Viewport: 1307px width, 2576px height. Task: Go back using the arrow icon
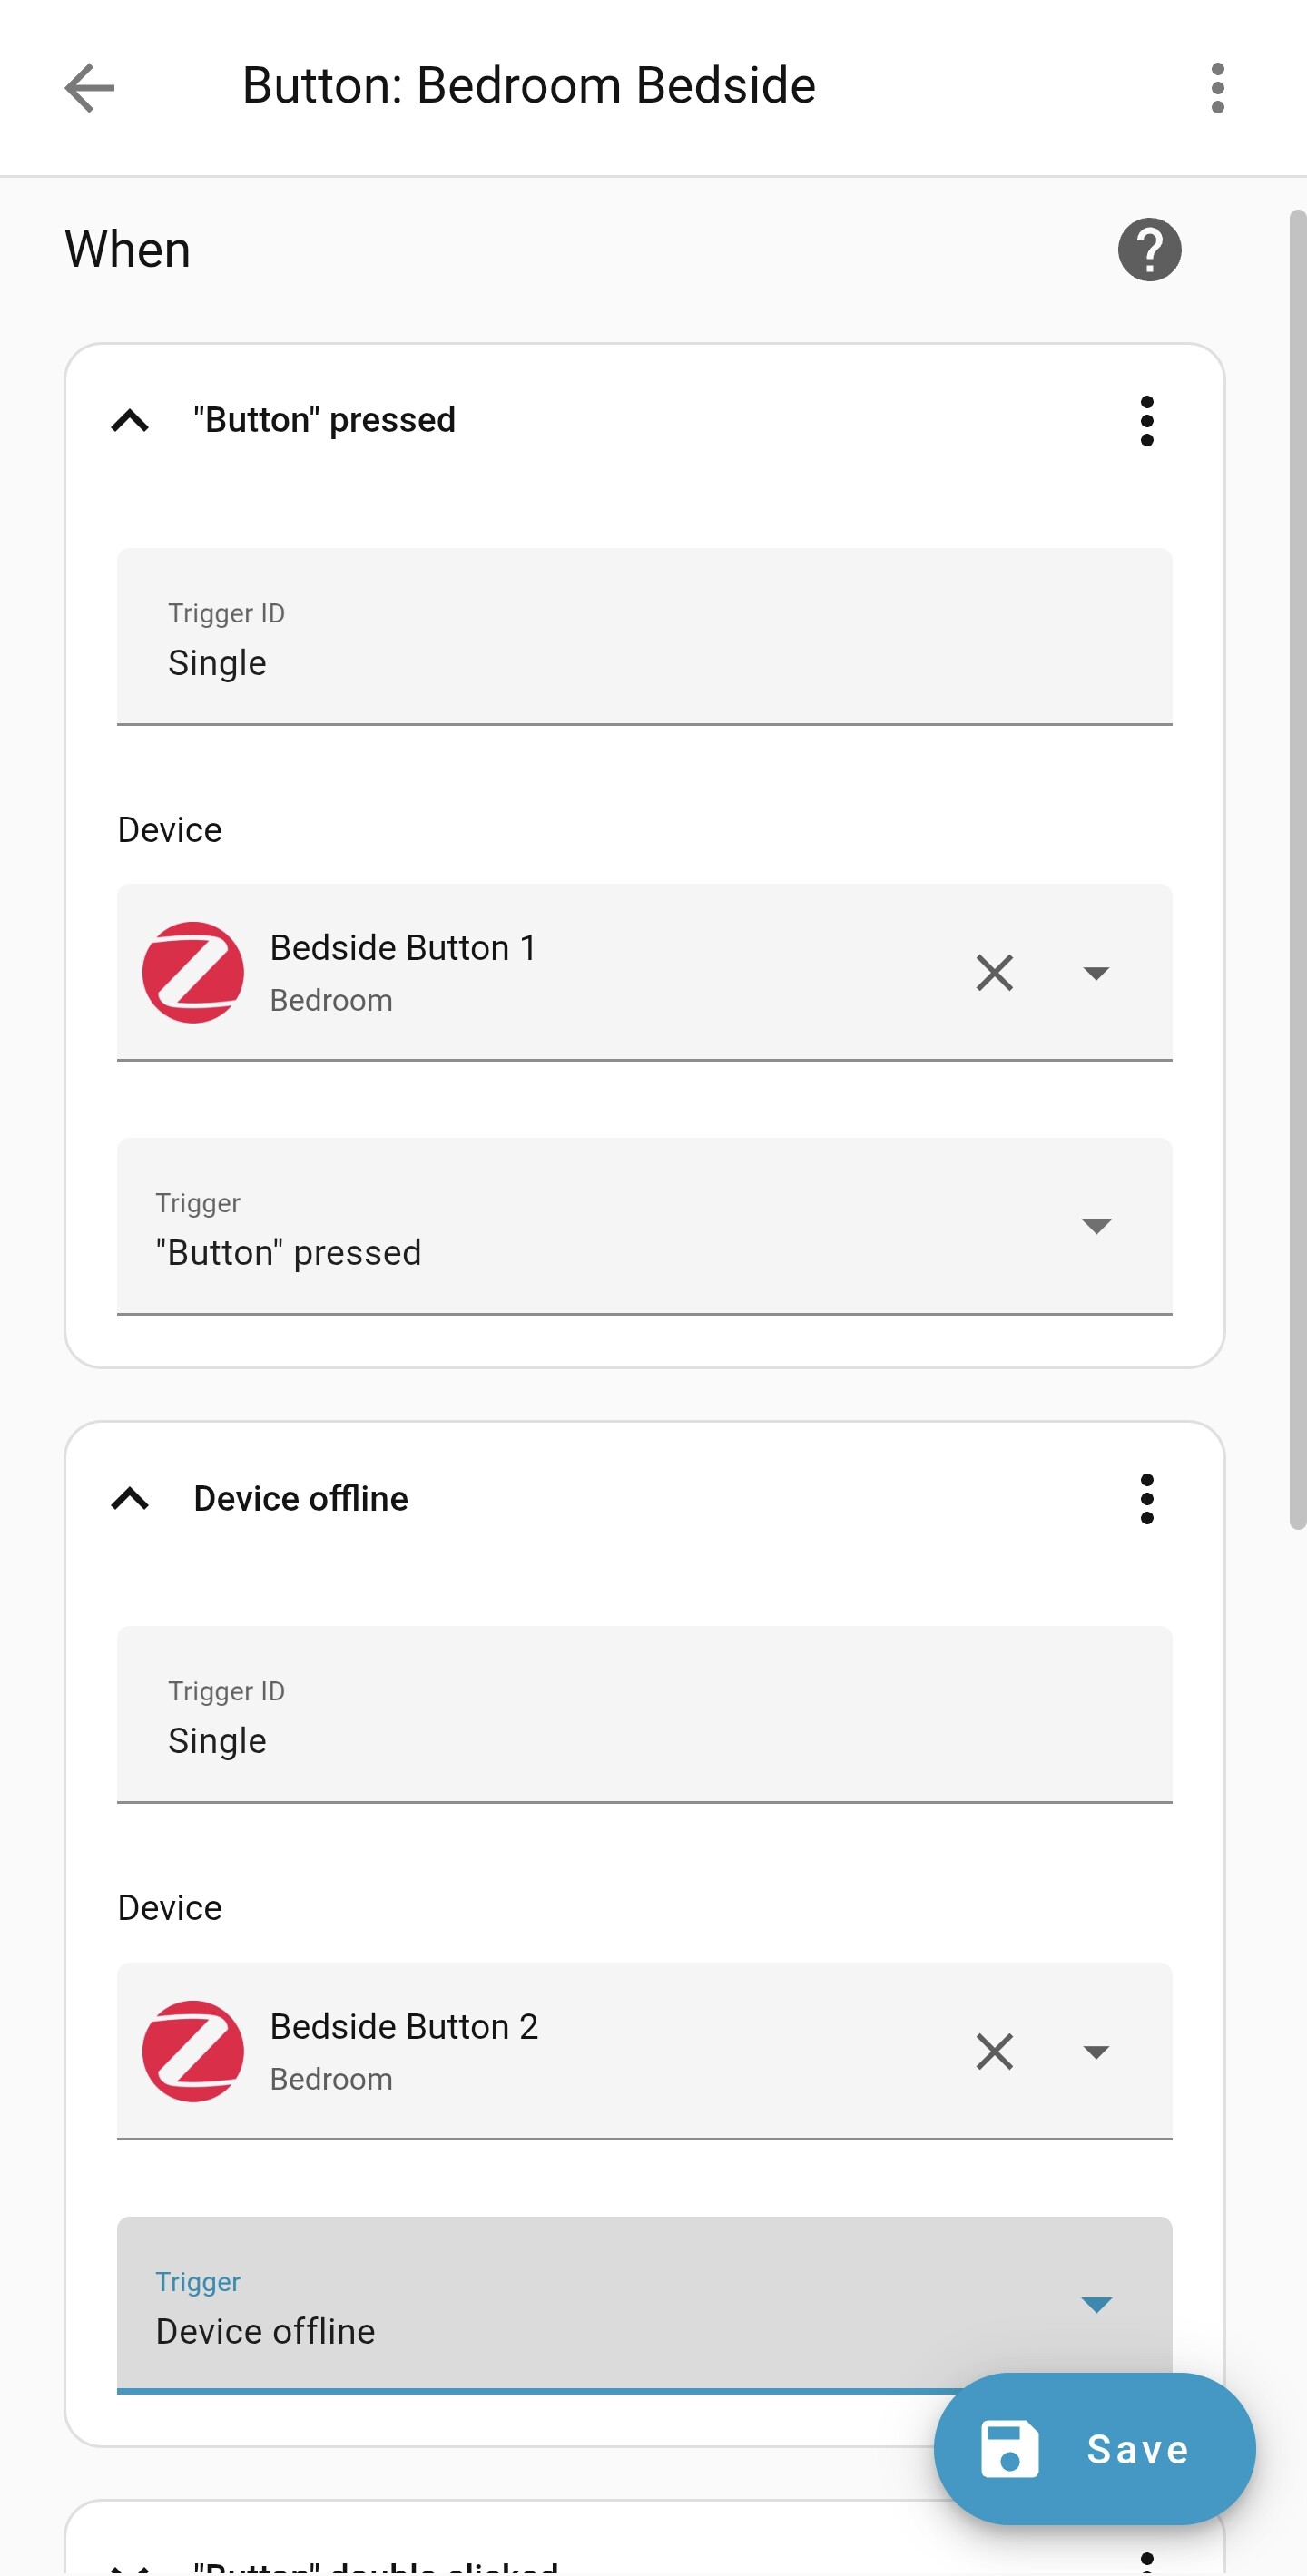(x=89, y=87)
